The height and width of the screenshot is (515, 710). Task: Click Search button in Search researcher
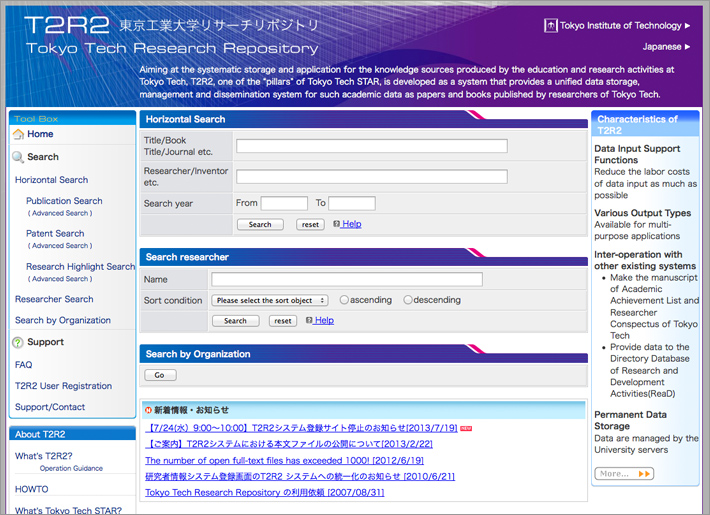coord(235,321)
